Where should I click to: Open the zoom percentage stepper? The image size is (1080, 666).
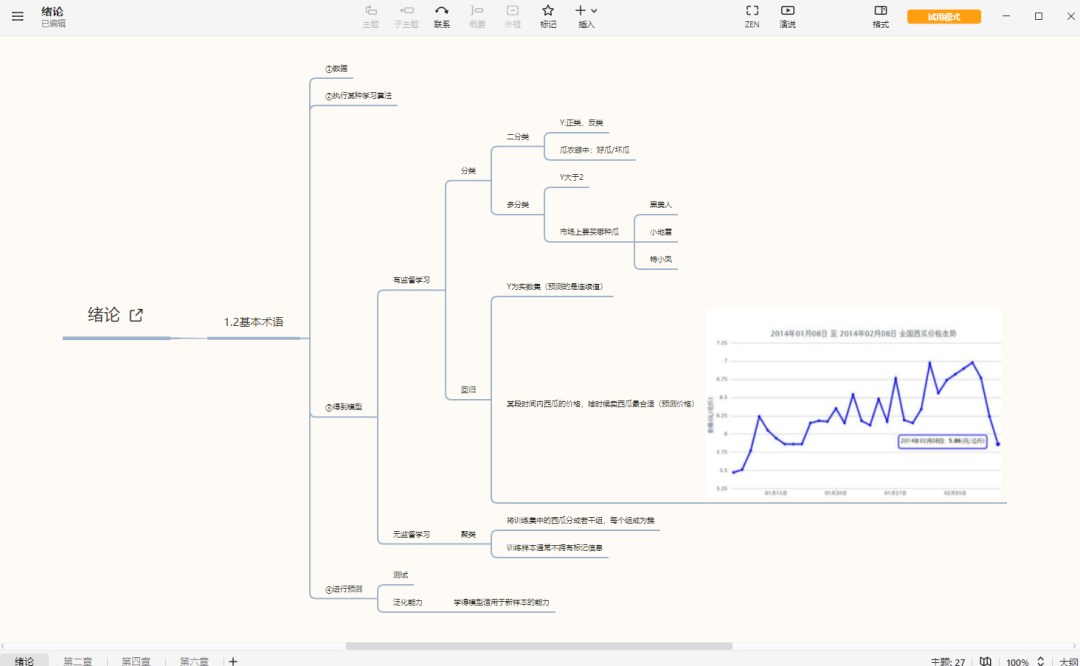(1040, 661)
